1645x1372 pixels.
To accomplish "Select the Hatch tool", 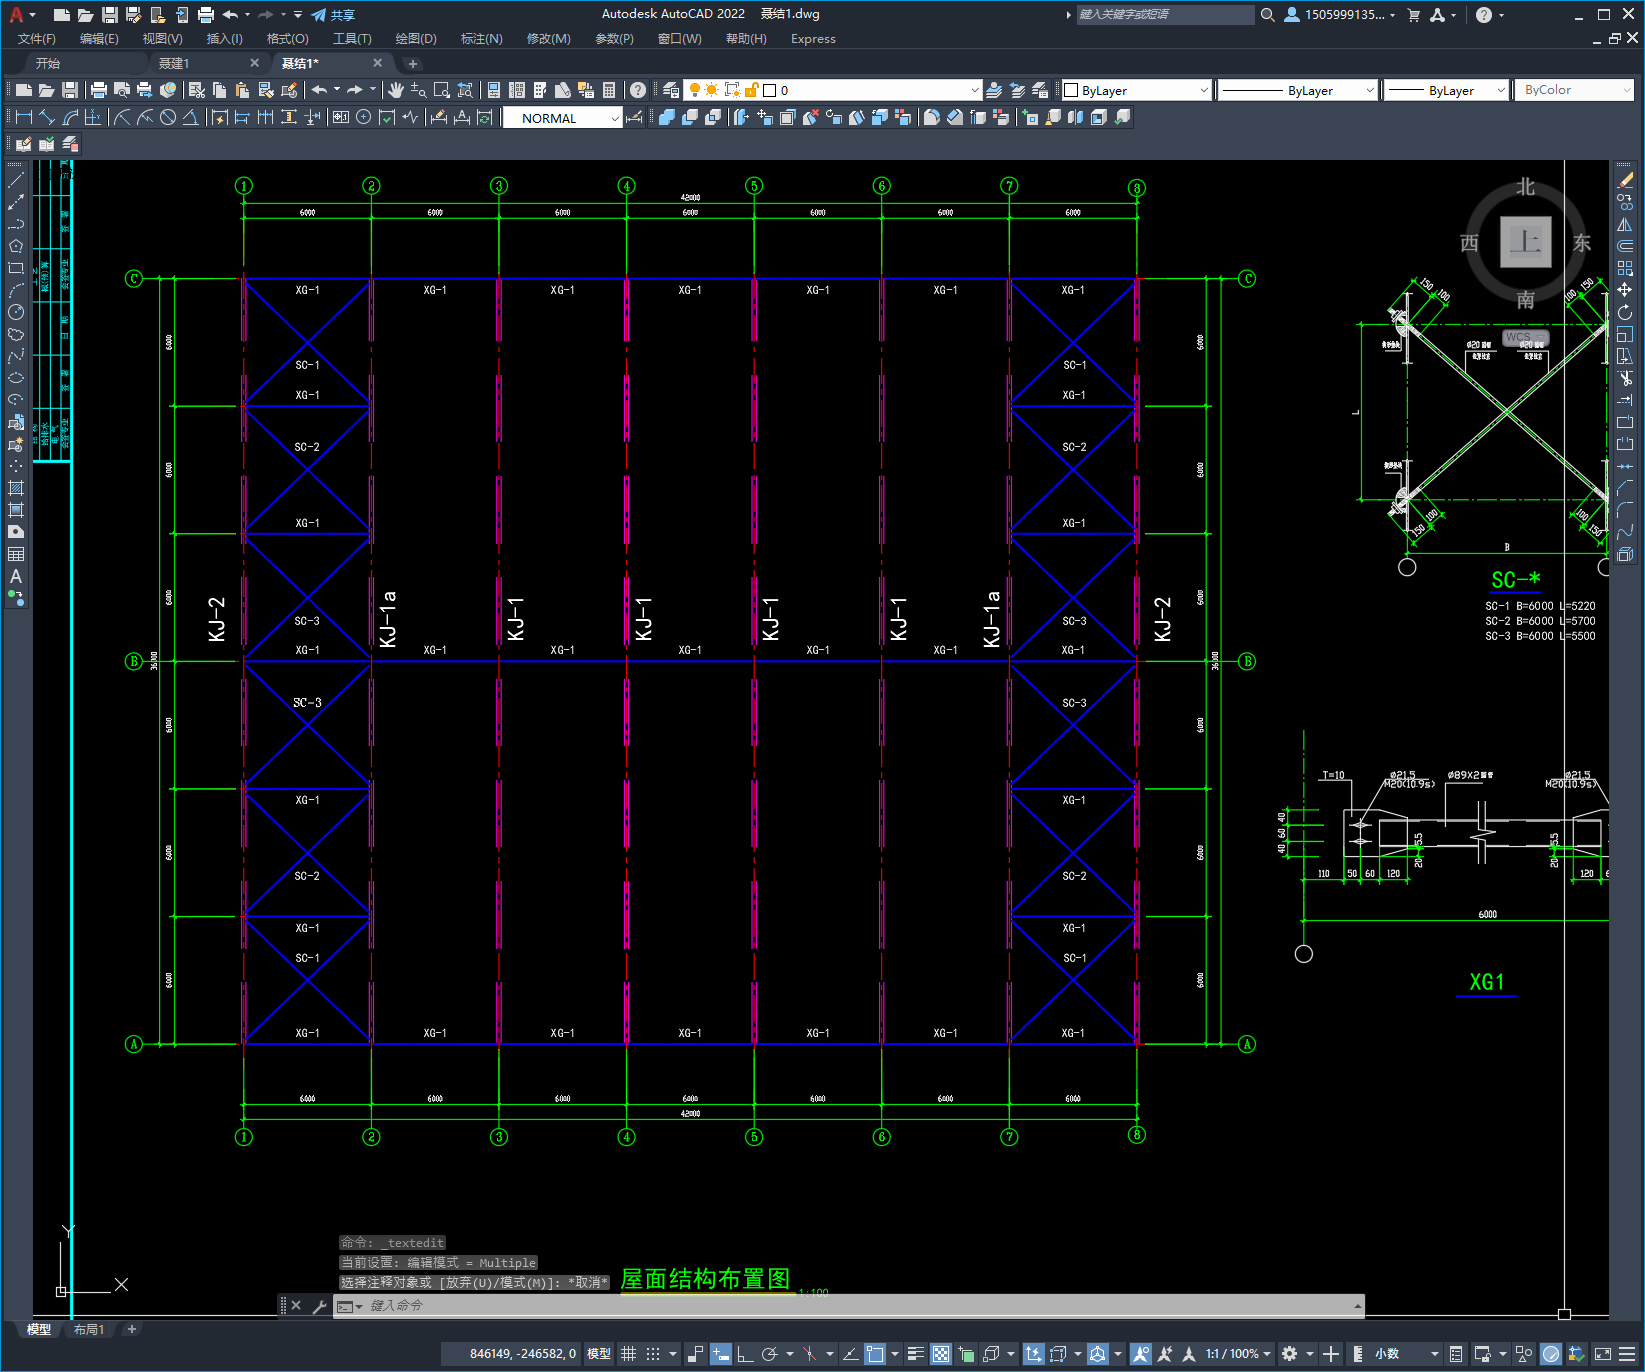I will pyautogui.click(x=16, y=488).
